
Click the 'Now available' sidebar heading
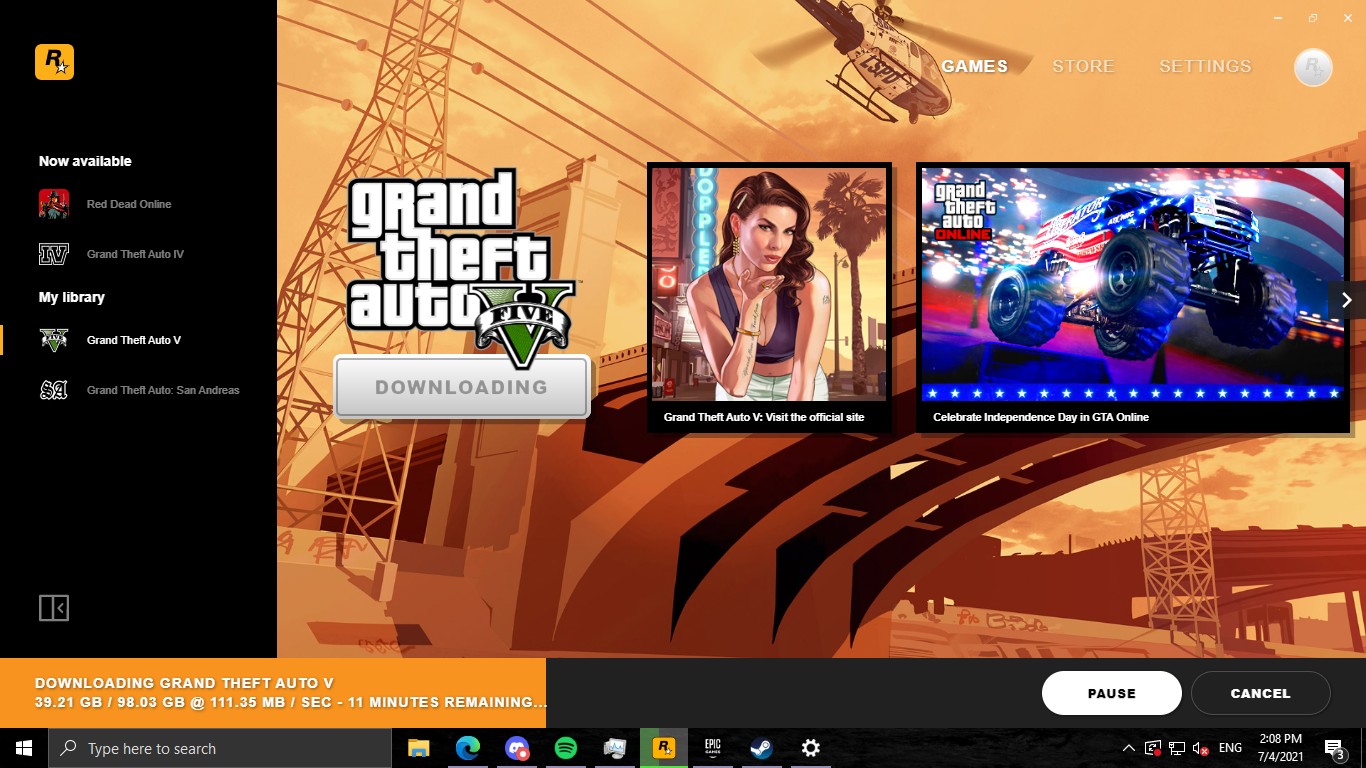[85, 161]
